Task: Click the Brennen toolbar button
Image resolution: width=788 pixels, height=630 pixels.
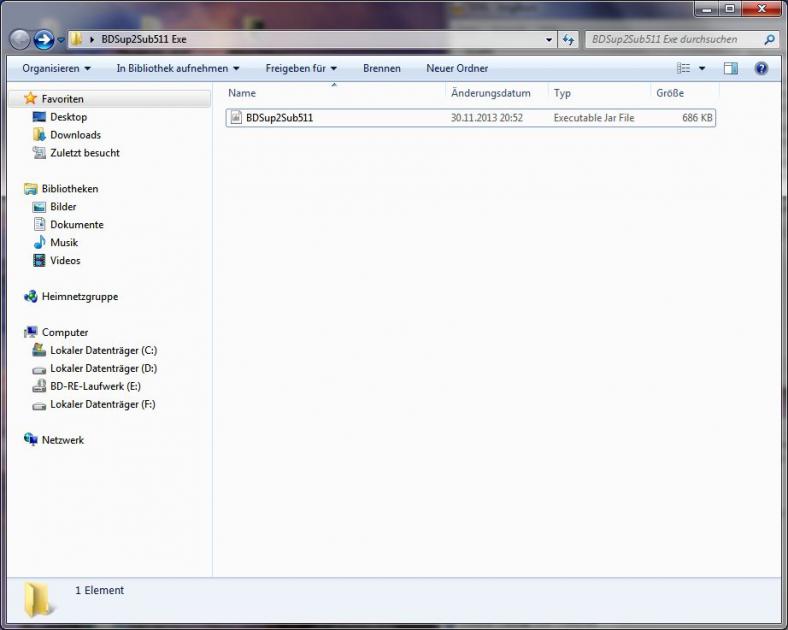Action: pos(382,68)
